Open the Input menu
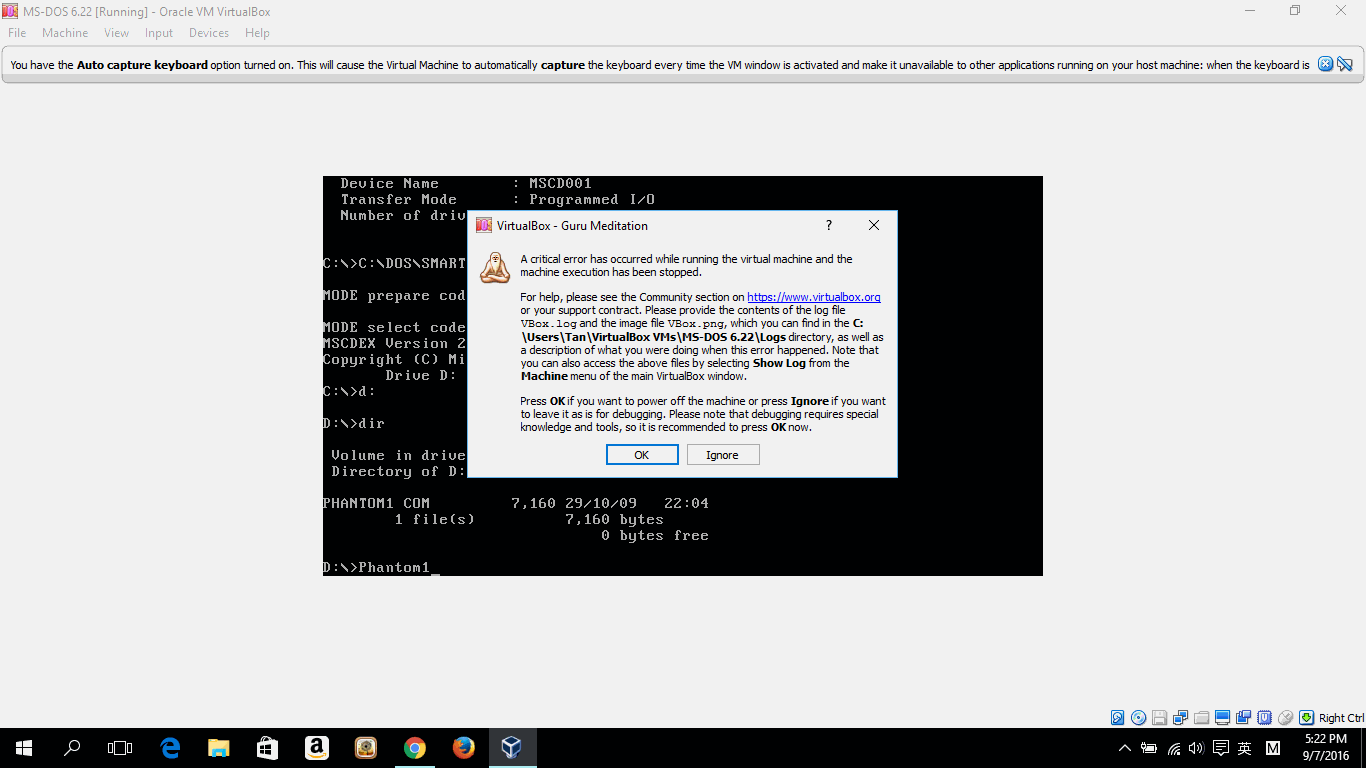Image resolution: width=1366 pixels, height=768 pixels. point(159,33)
